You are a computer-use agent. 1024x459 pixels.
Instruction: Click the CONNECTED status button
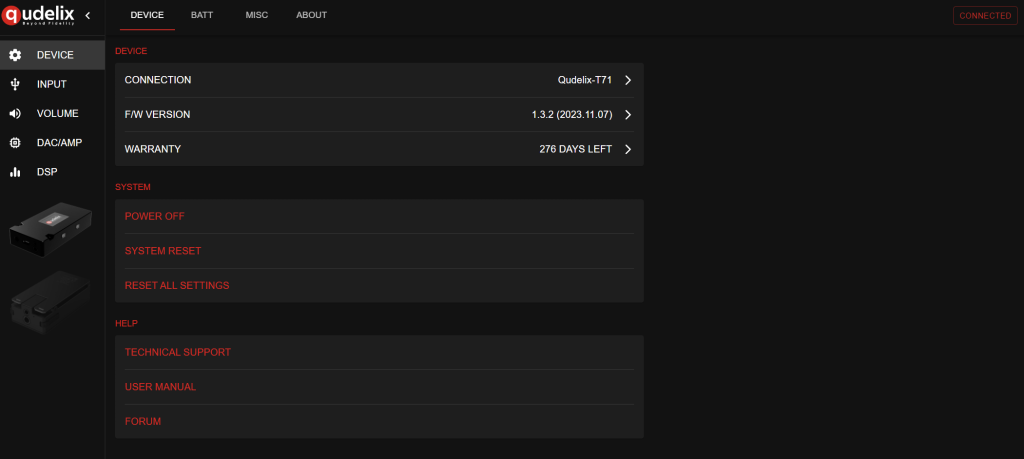[x=985, y=16]
